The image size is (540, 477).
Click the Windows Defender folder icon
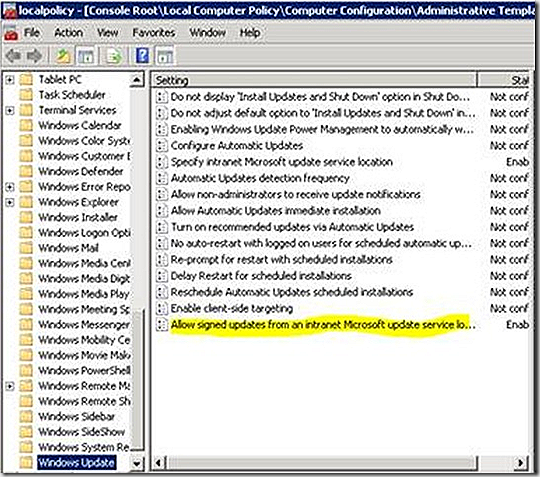pyautogui.click(x=26, y=171)
